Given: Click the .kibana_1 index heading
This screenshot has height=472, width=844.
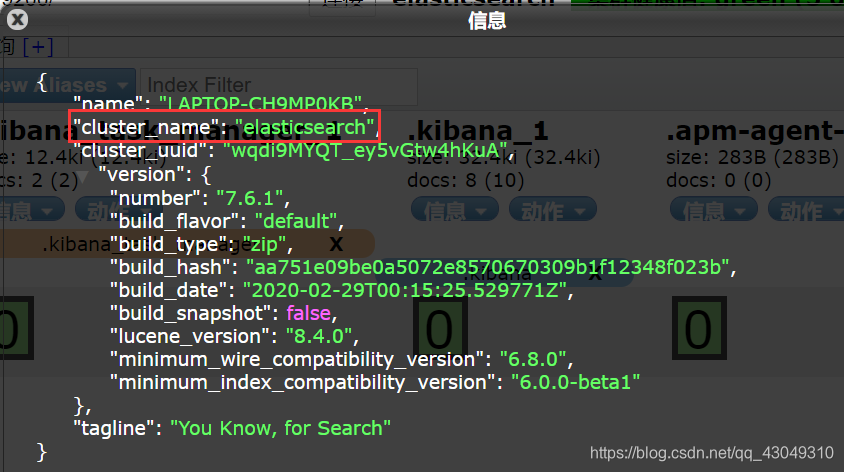Looking at the screenshot, I should point(477,131).
